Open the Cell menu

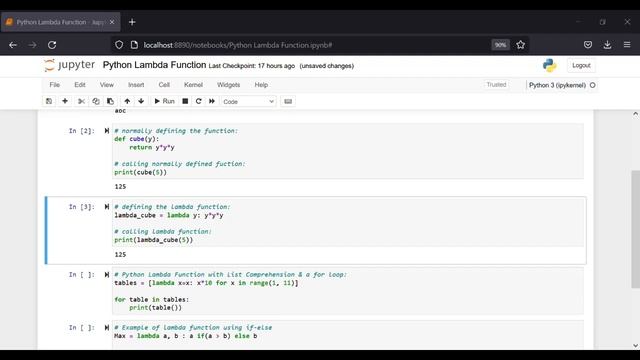[164, 85]
